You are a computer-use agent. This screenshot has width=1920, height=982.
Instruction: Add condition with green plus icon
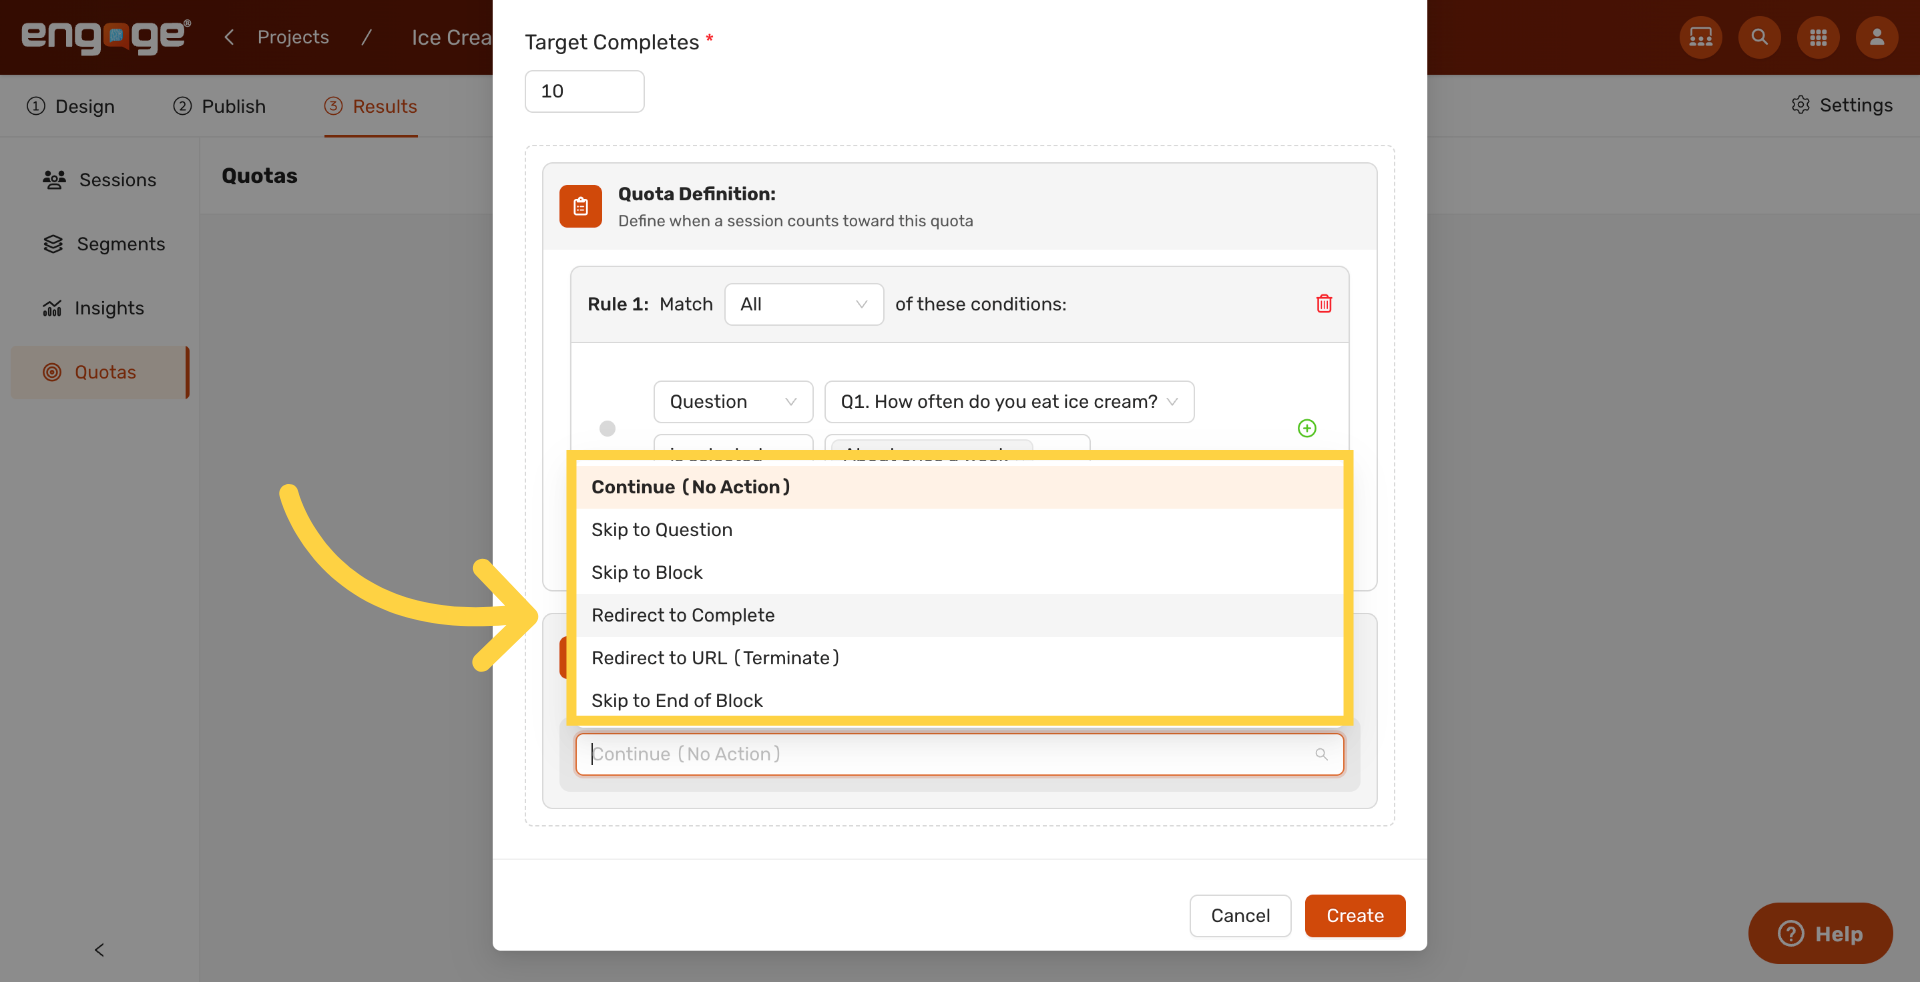[x=1307, y=428]
